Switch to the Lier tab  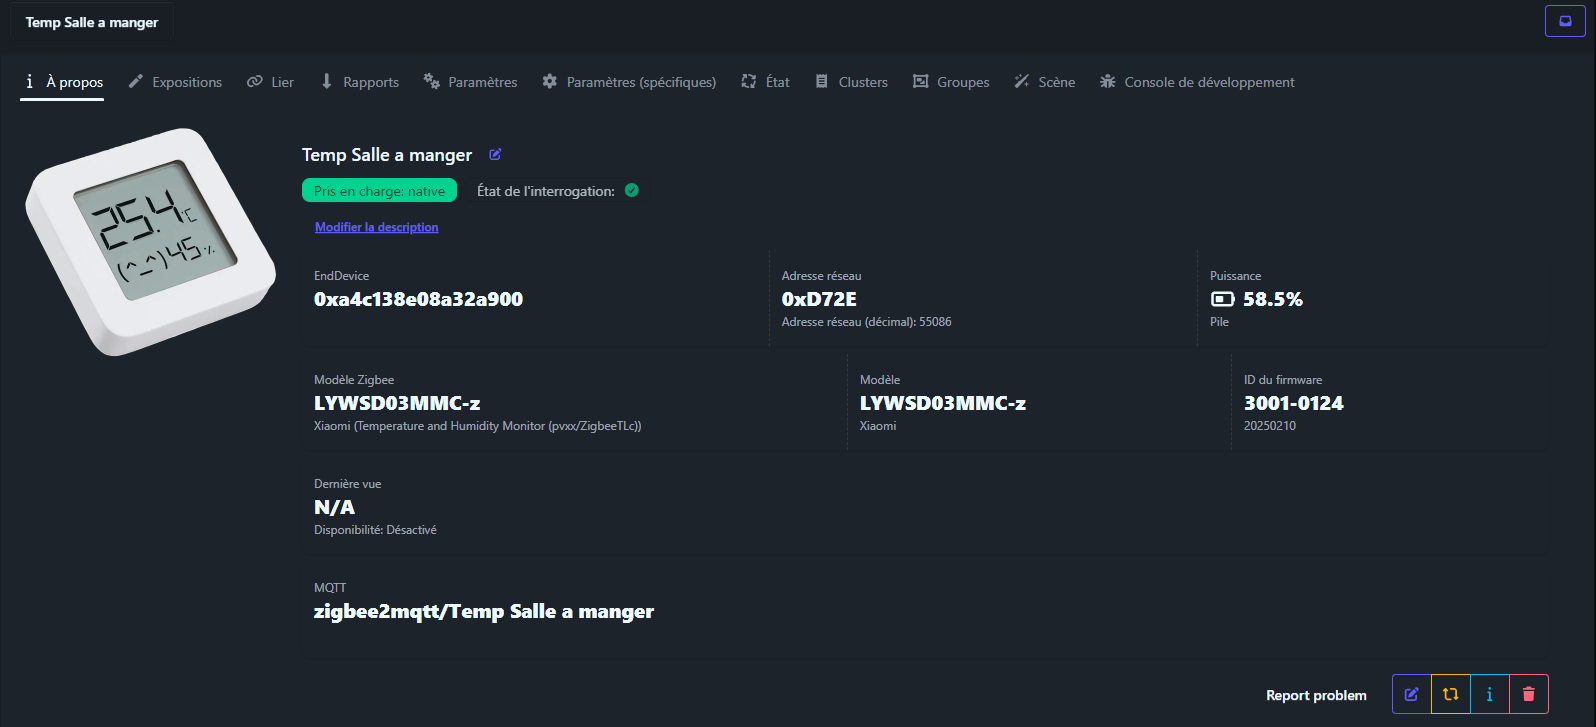point(270,82)
